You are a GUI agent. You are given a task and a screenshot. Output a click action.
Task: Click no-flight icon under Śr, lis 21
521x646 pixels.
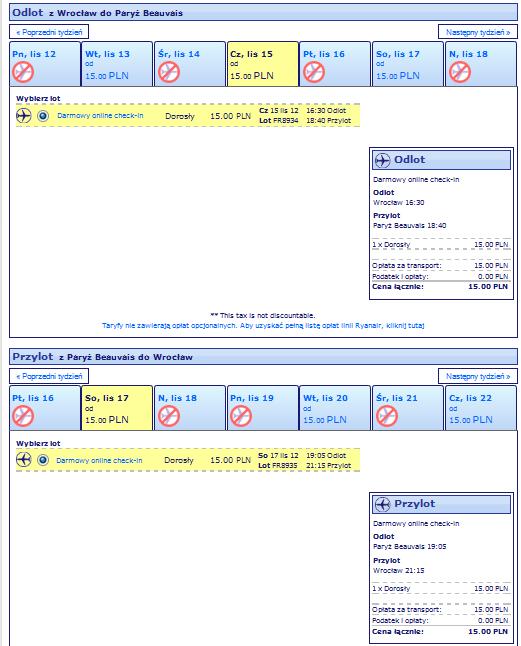[387, 416]
